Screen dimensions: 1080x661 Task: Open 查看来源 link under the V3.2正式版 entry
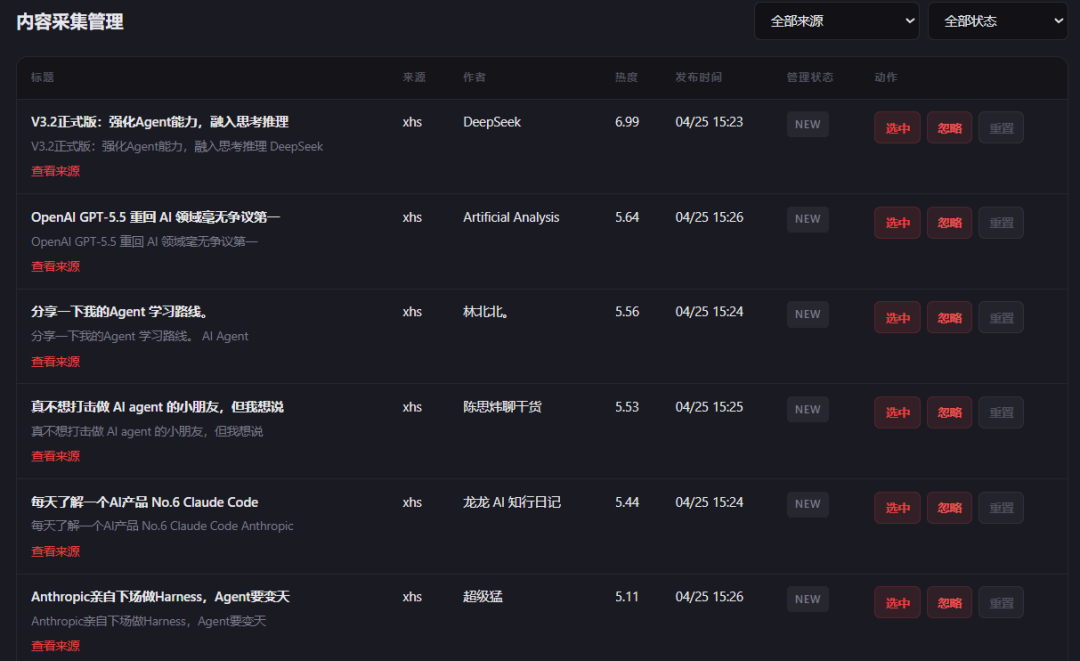coord(55,171)
